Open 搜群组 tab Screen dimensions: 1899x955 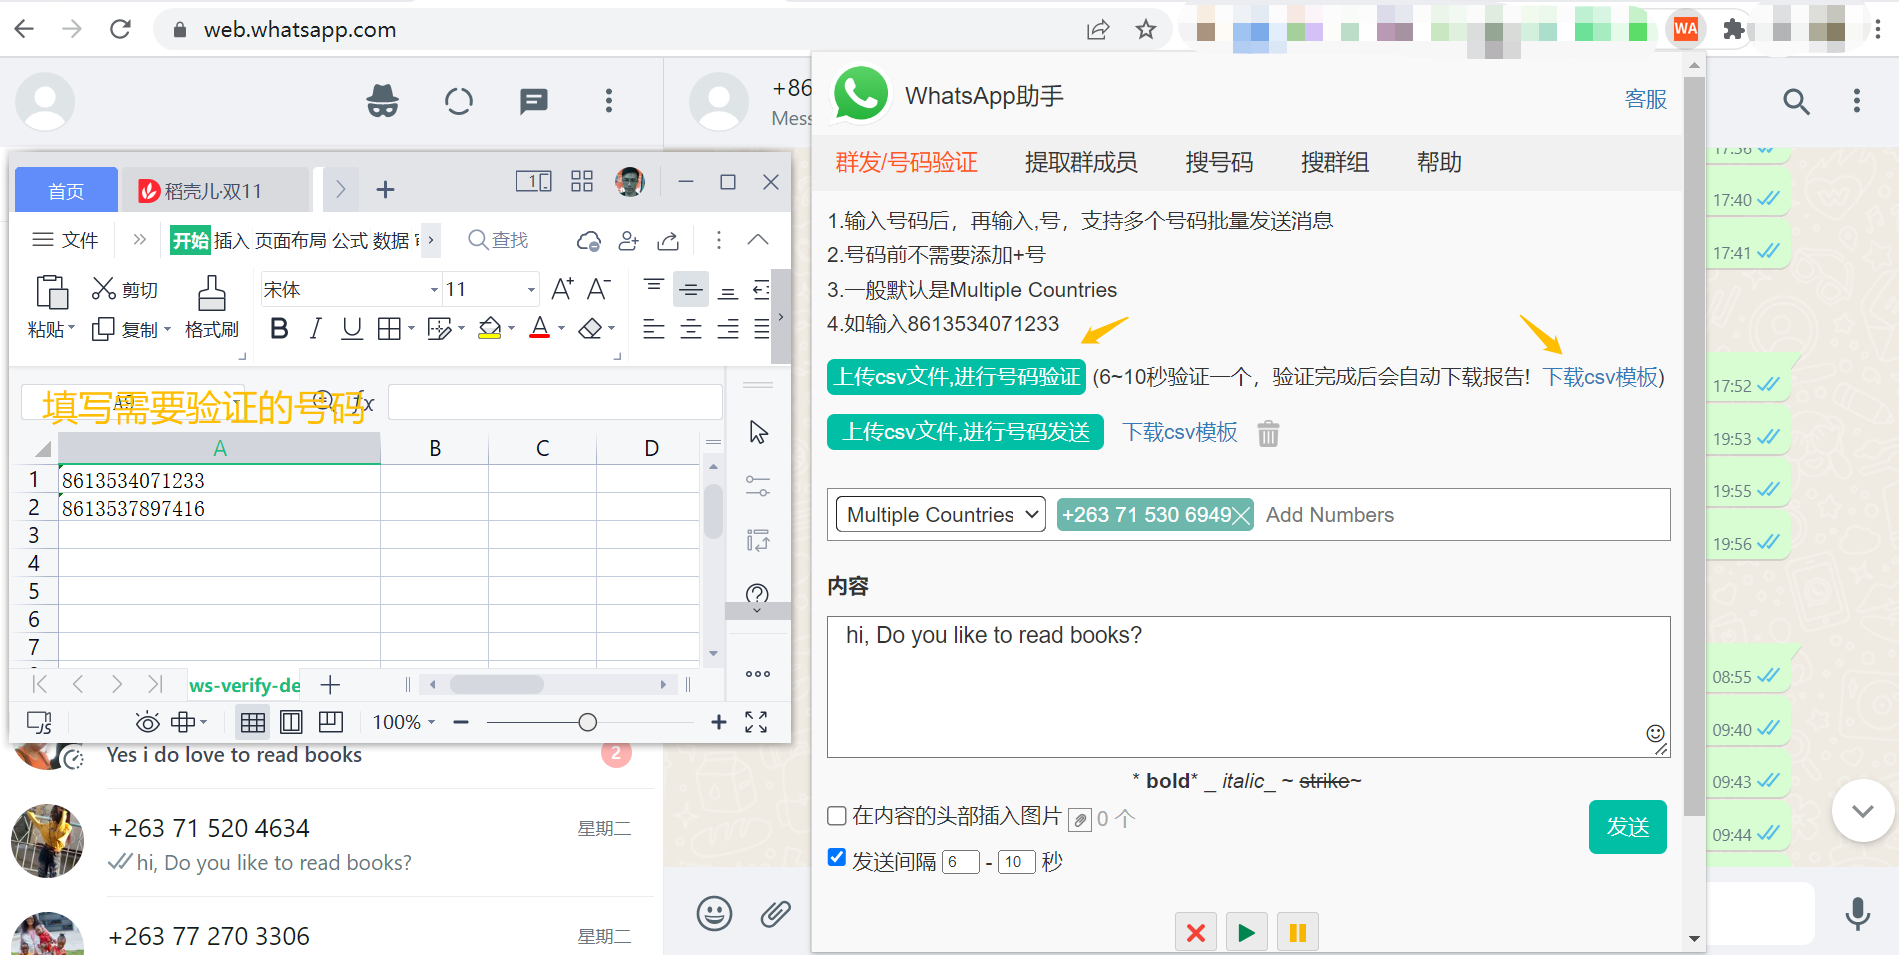coord(1335,162)
